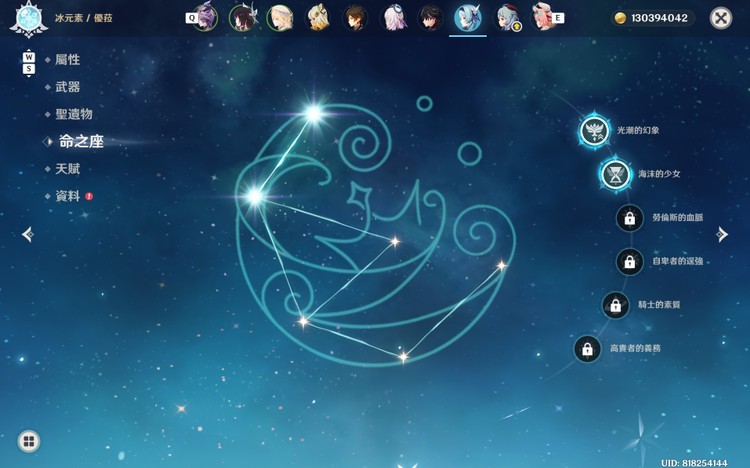
Task: Click the 騎士的素質 label text
Action: pyautogui.click(x=659, y=305)
